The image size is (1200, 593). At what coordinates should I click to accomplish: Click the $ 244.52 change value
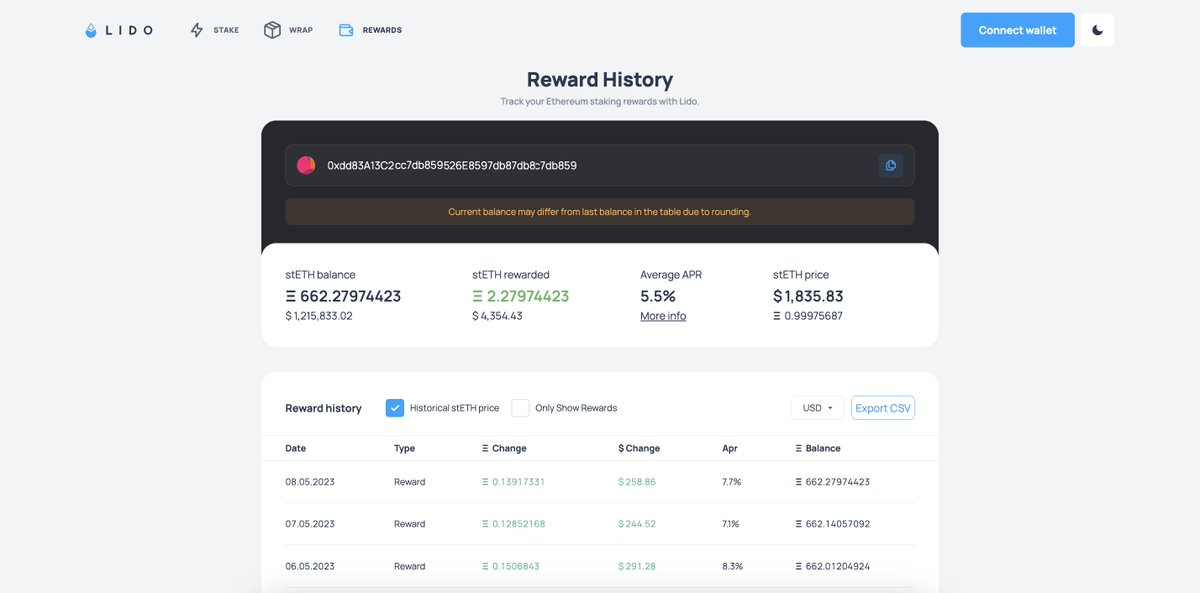click(637, 524)
